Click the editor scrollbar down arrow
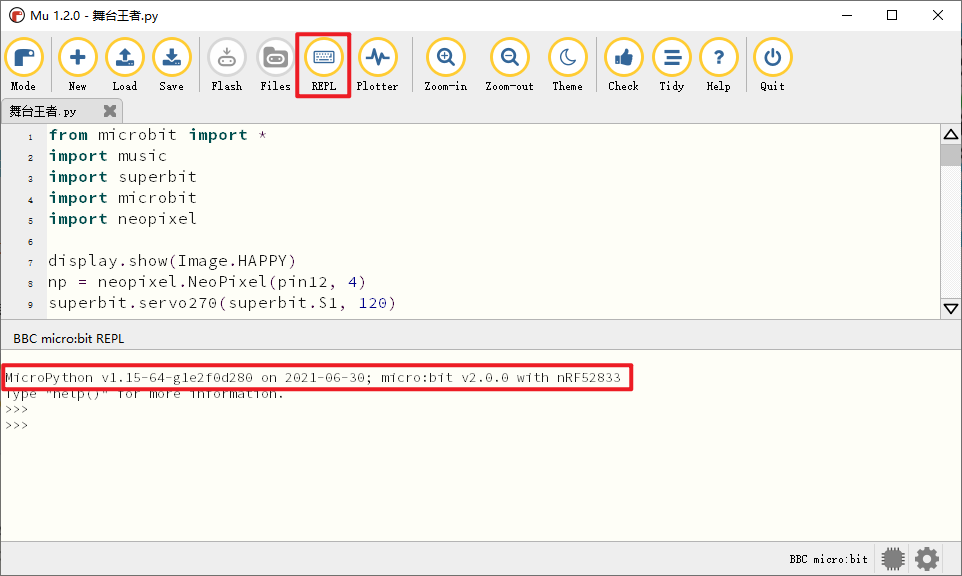Viewport: 962px width, 576px height. tap(951, 309)
